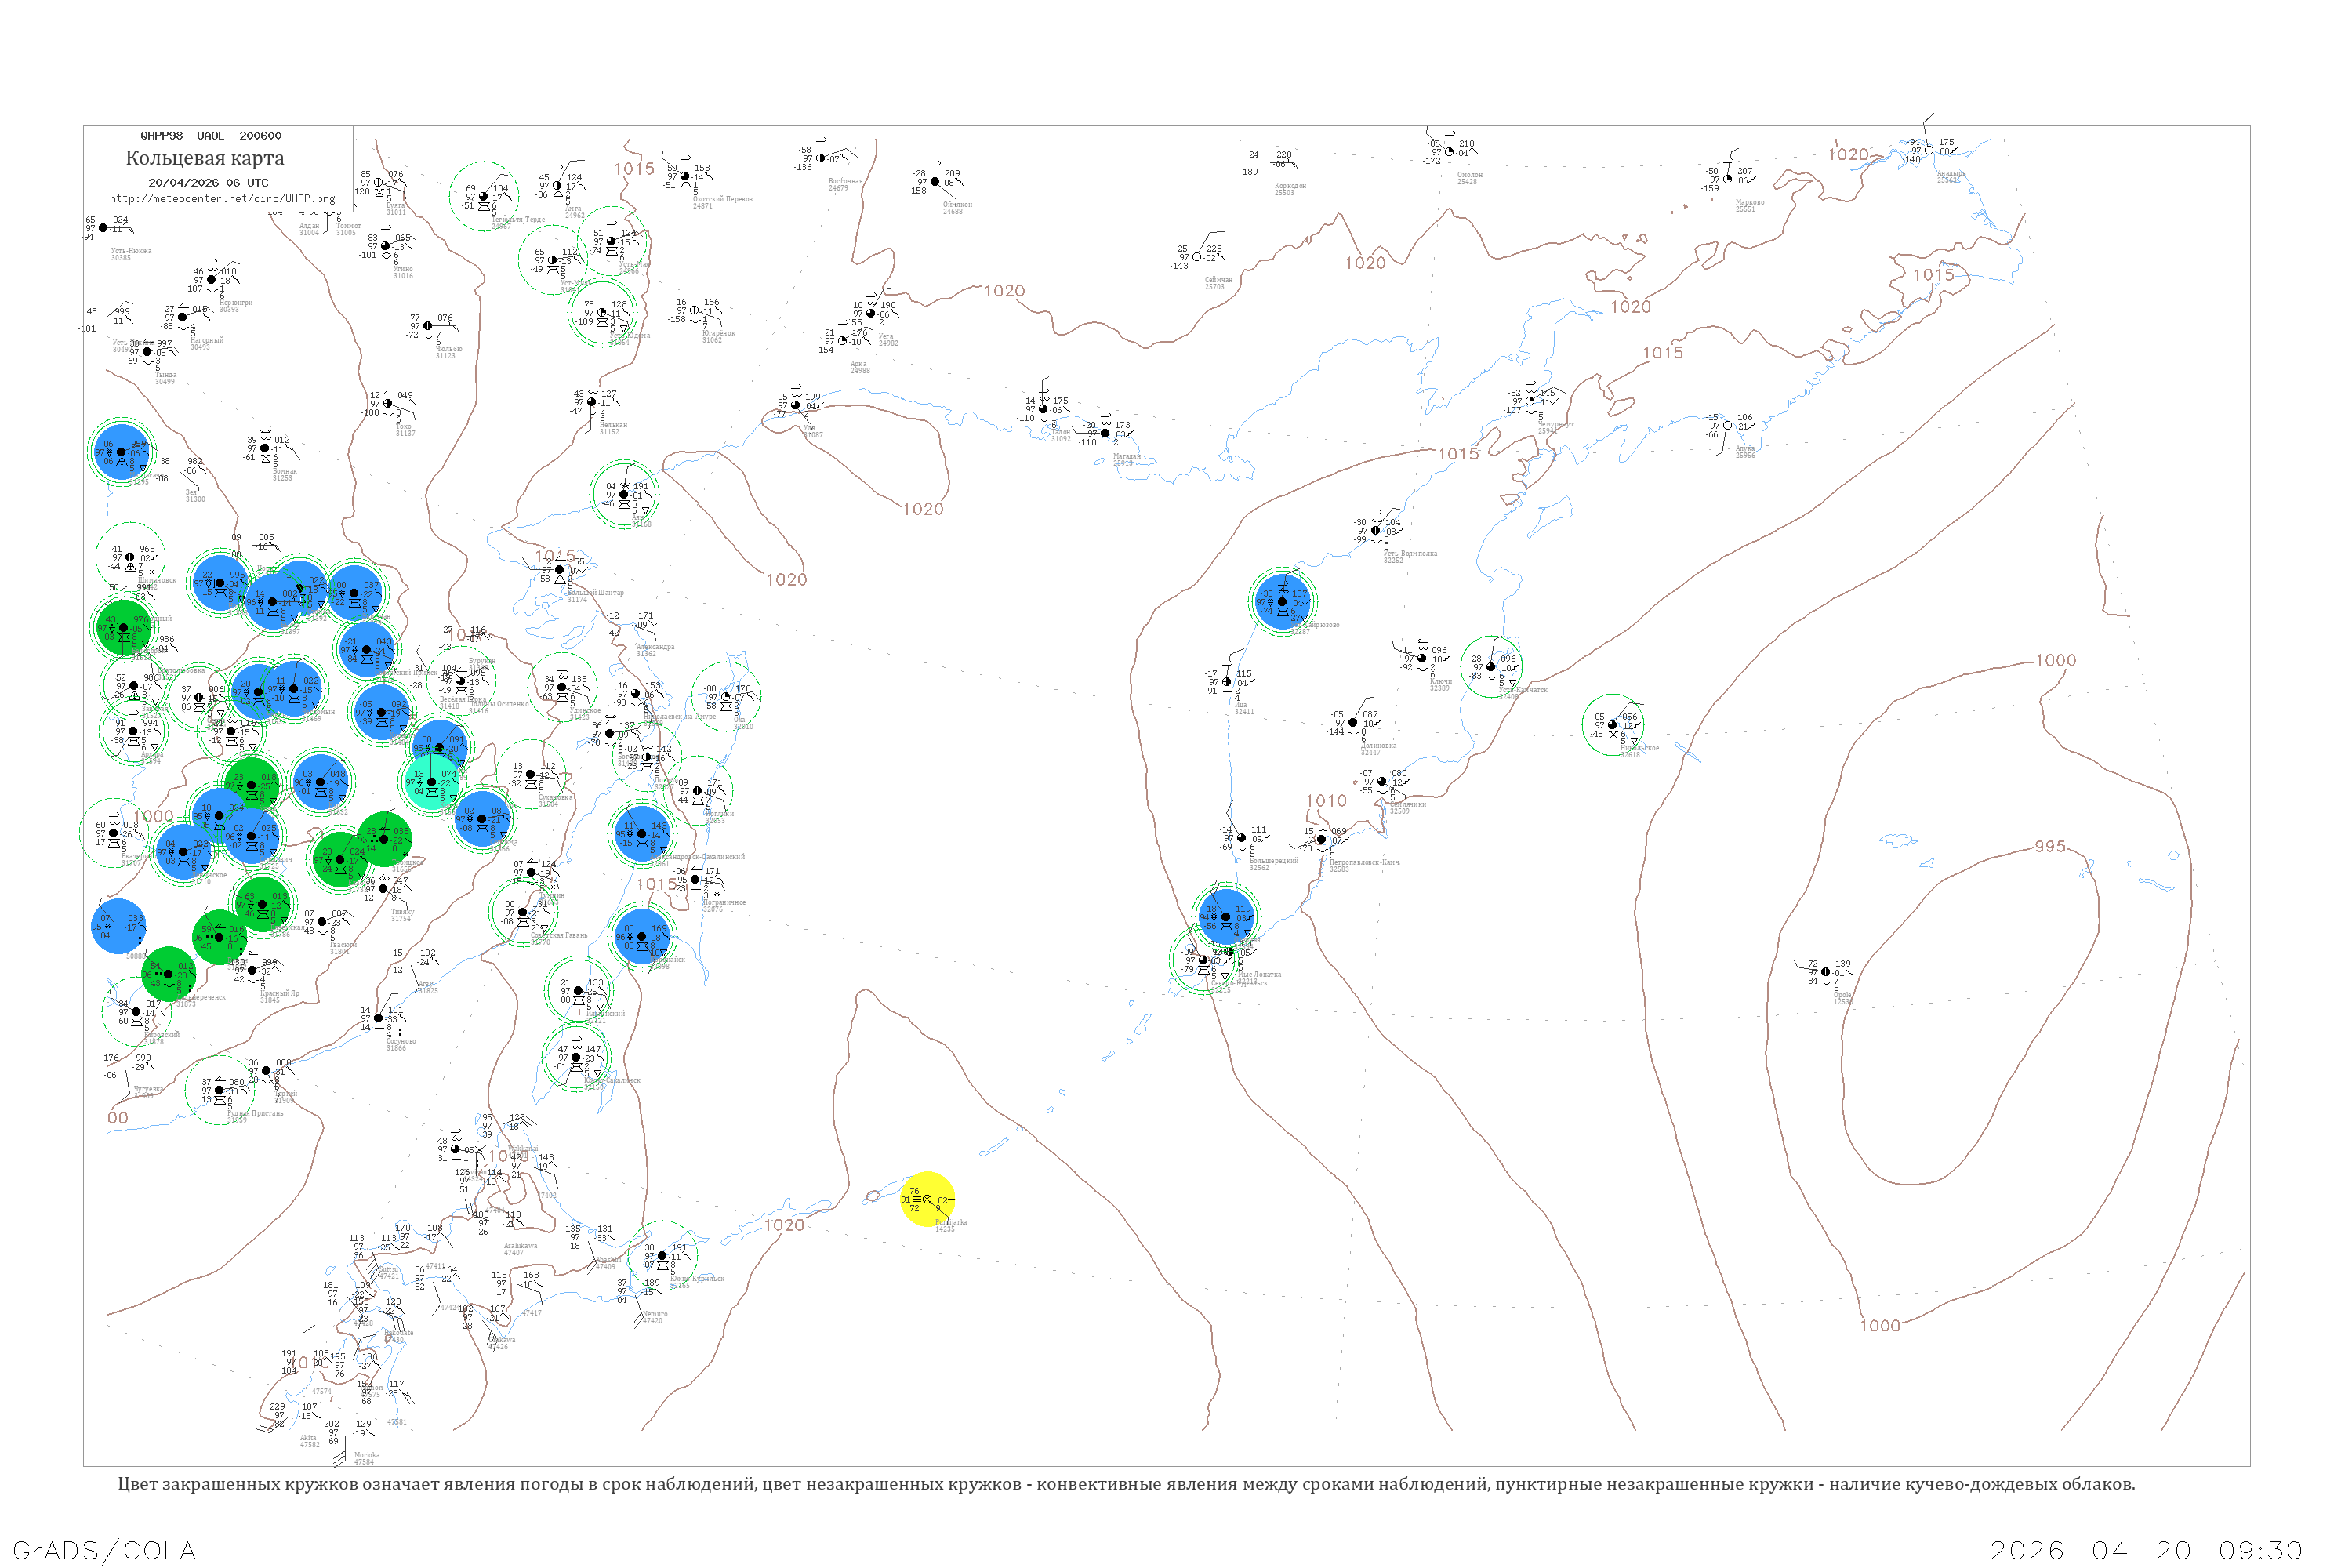Viewport: 2352px width, 1568px height.
Task: Click the cyan (turquoise) station circle
Action: tap(432, 782)
